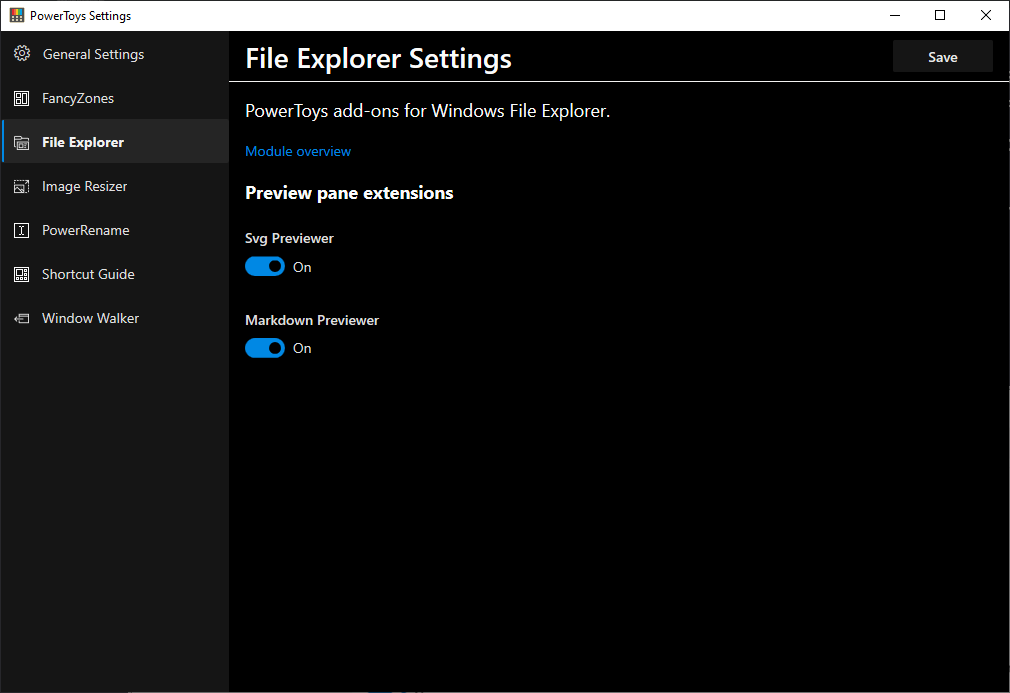
Task: Click the PowerRename icon in sidebar
Action: coord(22,230)
